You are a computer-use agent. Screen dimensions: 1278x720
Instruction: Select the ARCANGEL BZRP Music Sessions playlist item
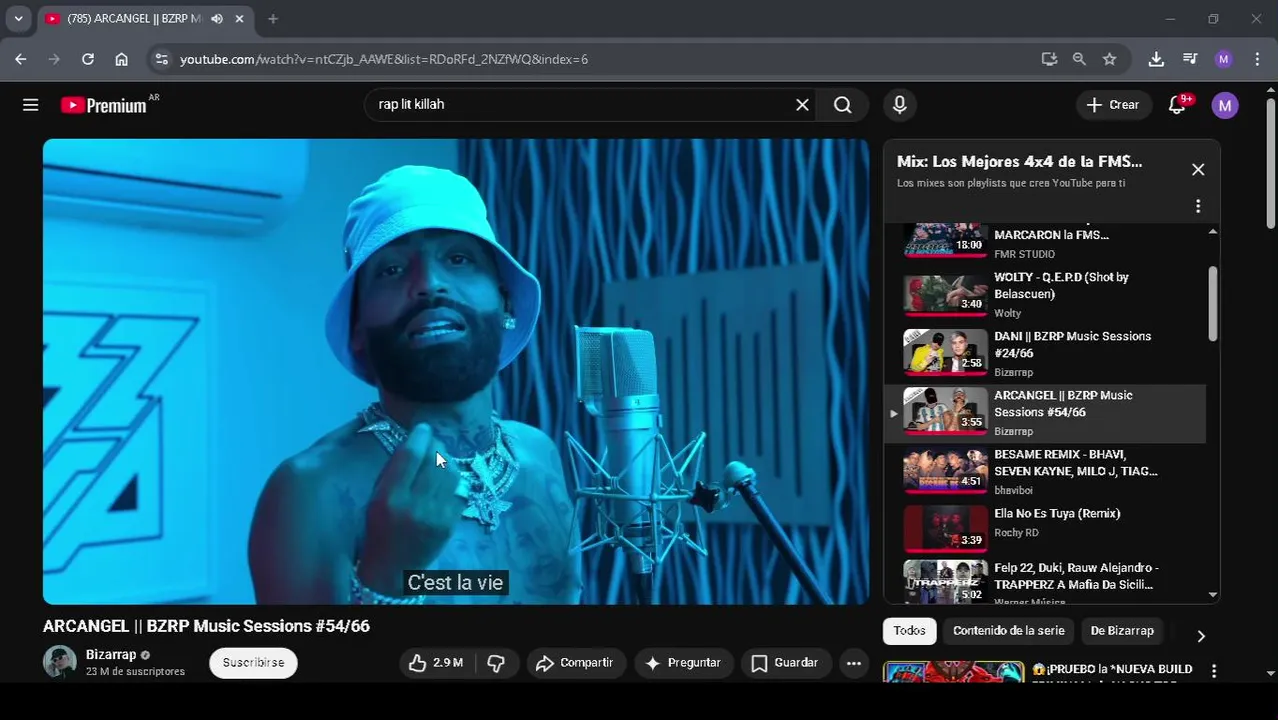tap(1045, 413)
